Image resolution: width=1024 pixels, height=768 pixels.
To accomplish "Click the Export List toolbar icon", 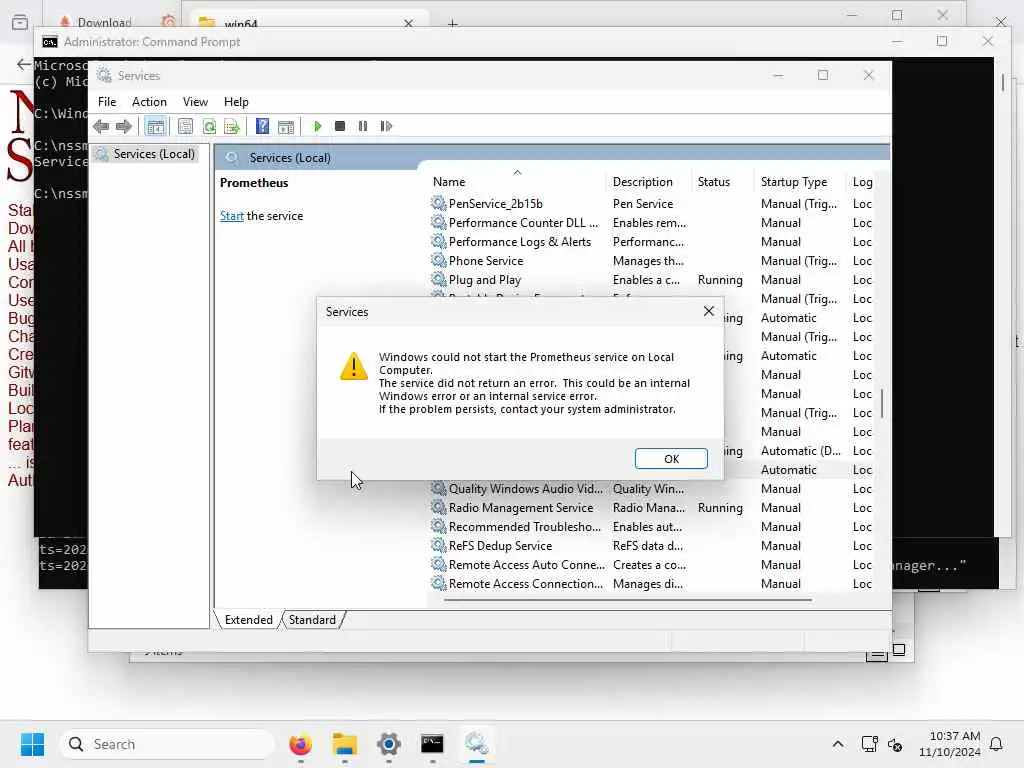I will coord(232,126).
